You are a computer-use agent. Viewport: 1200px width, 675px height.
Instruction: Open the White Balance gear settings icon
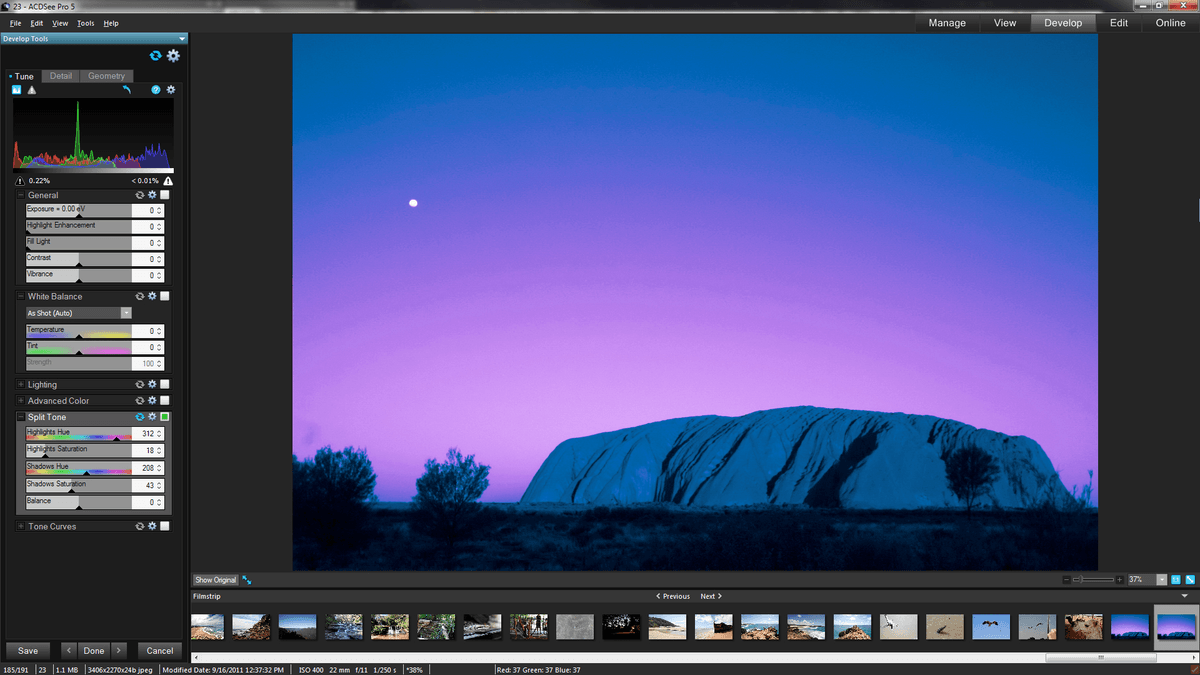[x=152, y=296]
